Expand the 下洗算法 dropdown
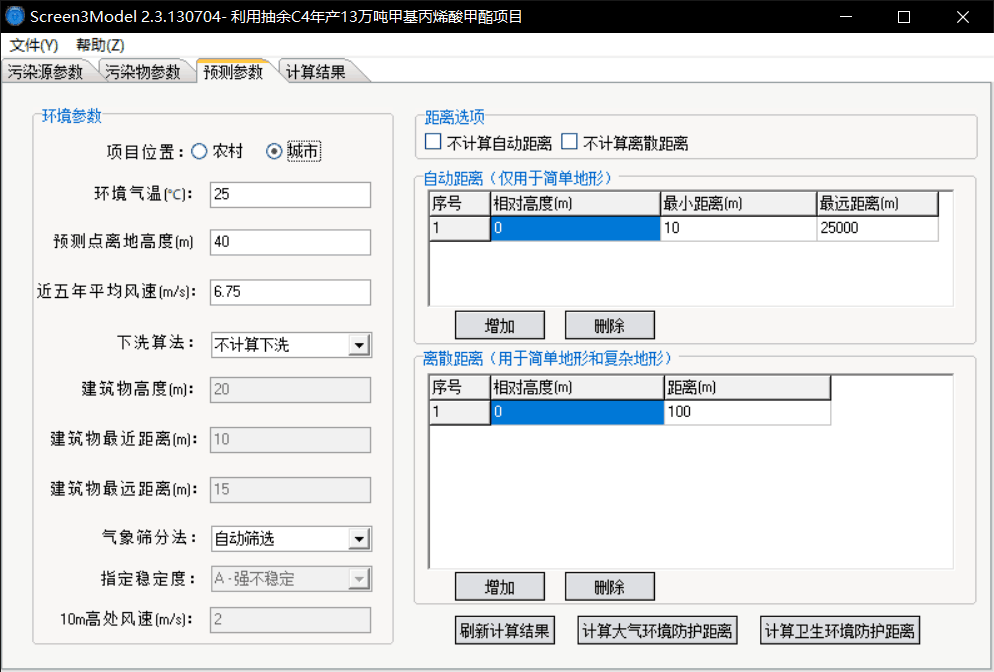This screenshot has height=672, width=994. [359, 346]
